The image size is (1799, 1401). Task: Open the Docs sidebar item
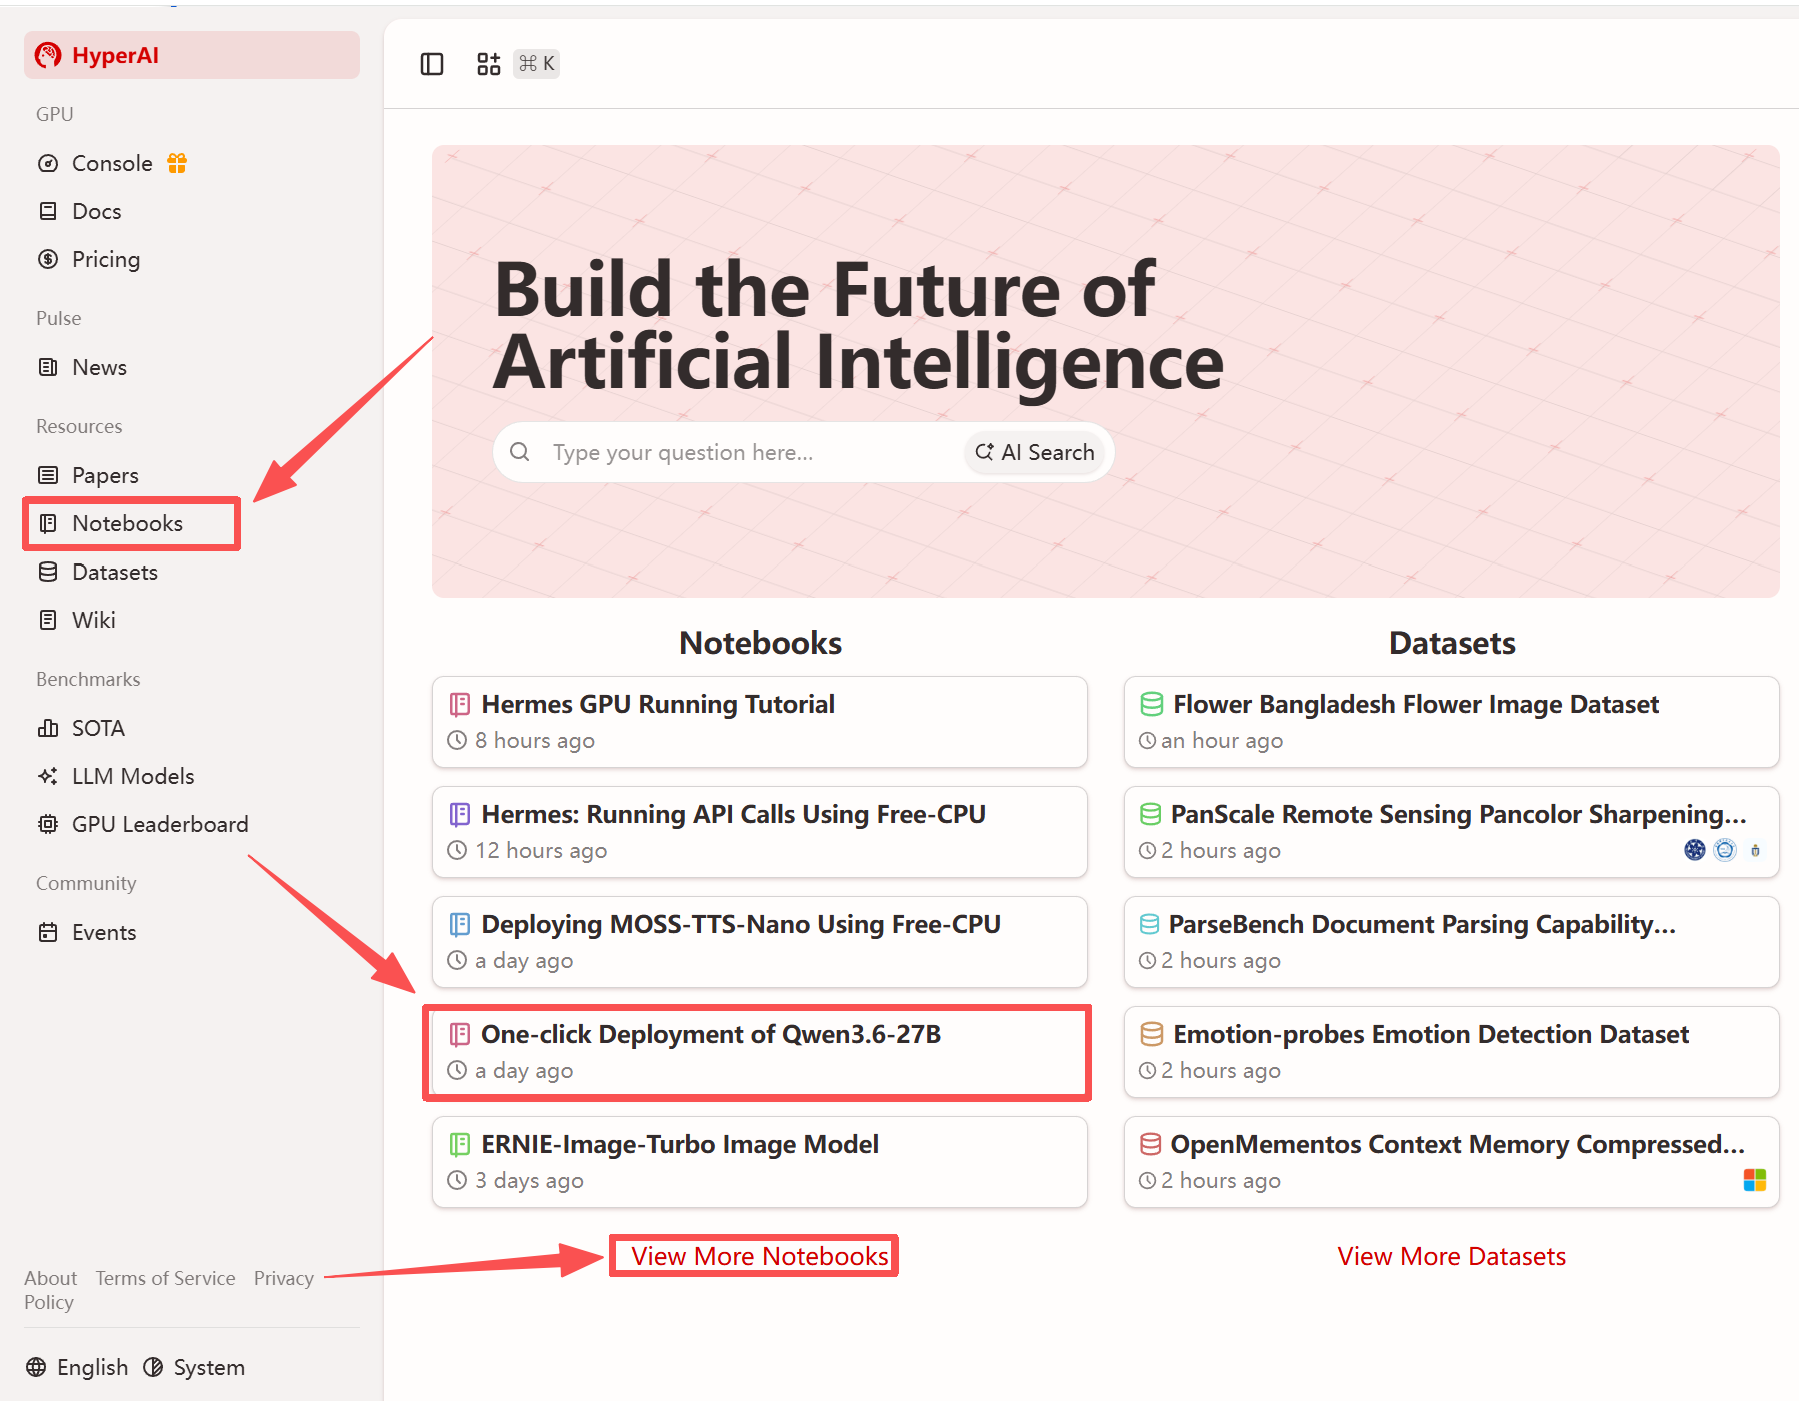96,211
